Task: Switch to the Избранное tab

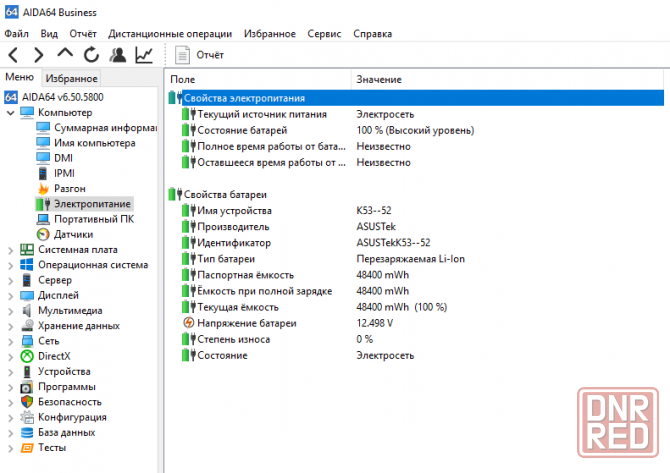Action: pyautogui.click(x=71, y=78)
